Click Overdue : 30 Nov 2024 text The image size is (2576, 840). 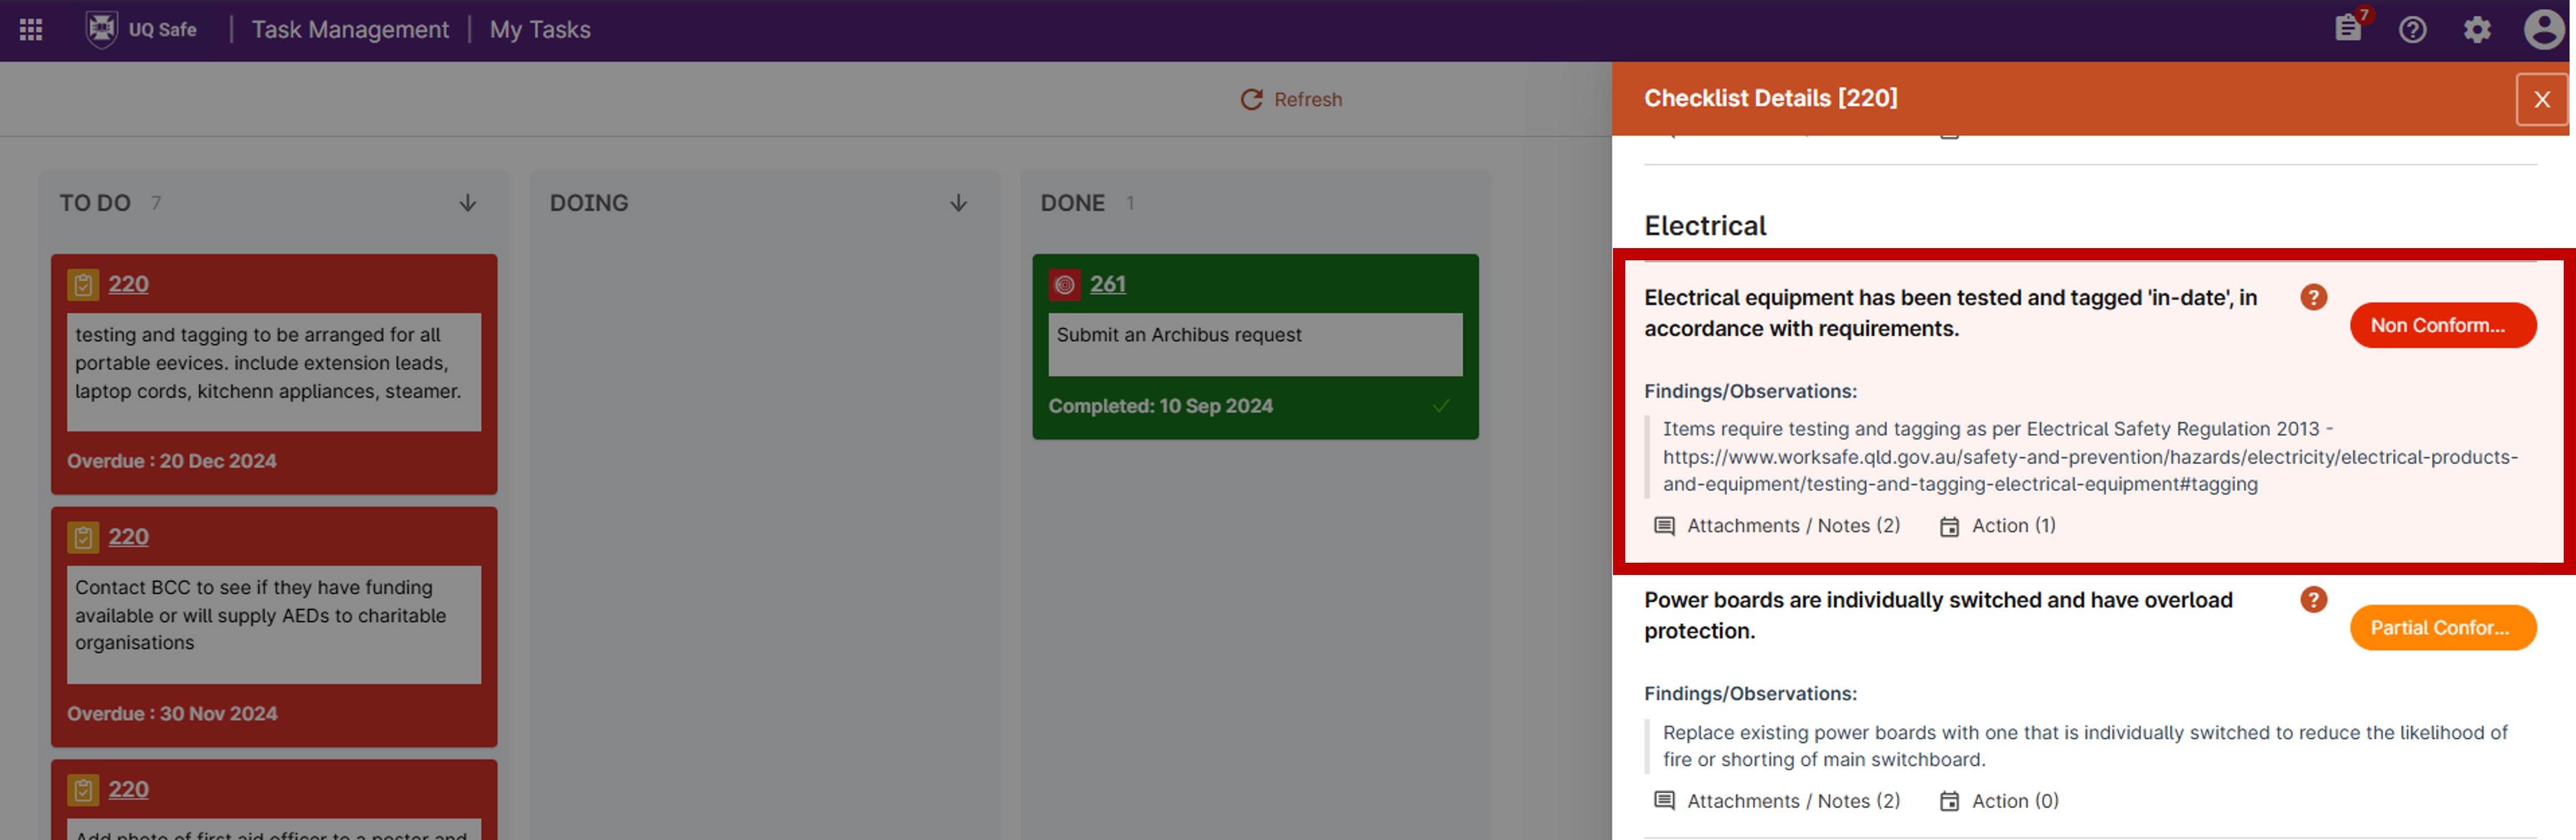(172, 714)
